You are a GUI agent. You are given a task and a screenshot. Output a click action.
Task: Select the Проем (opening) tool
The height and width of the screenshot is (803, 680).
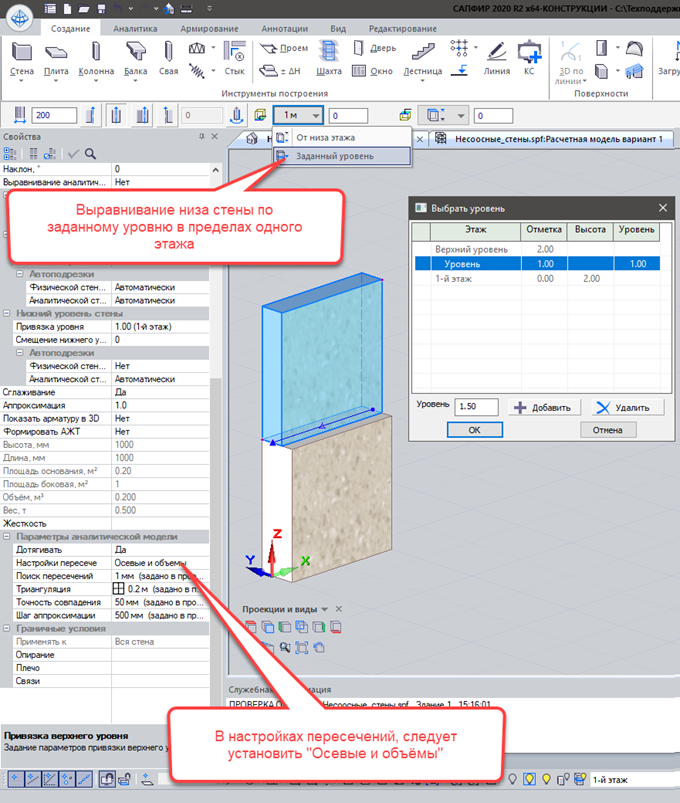pyautogui.click(x=284, y=48)
